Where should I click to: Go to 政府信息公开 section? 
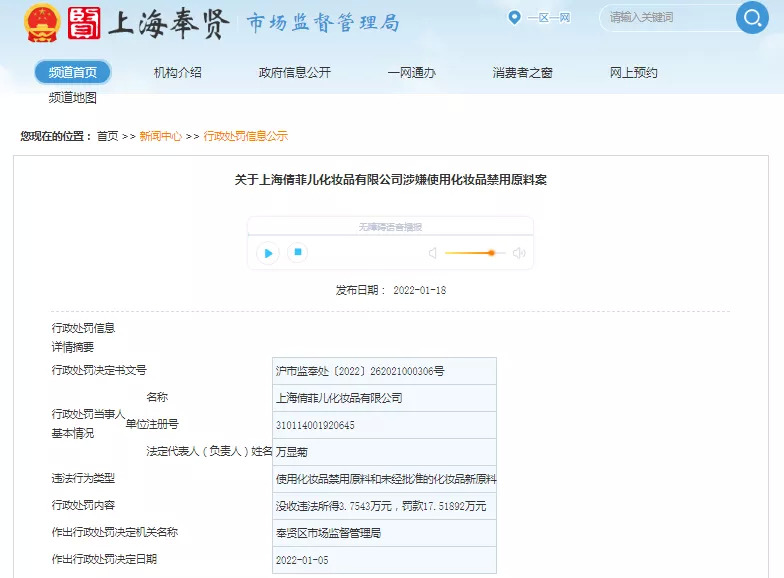coord(294,72)
